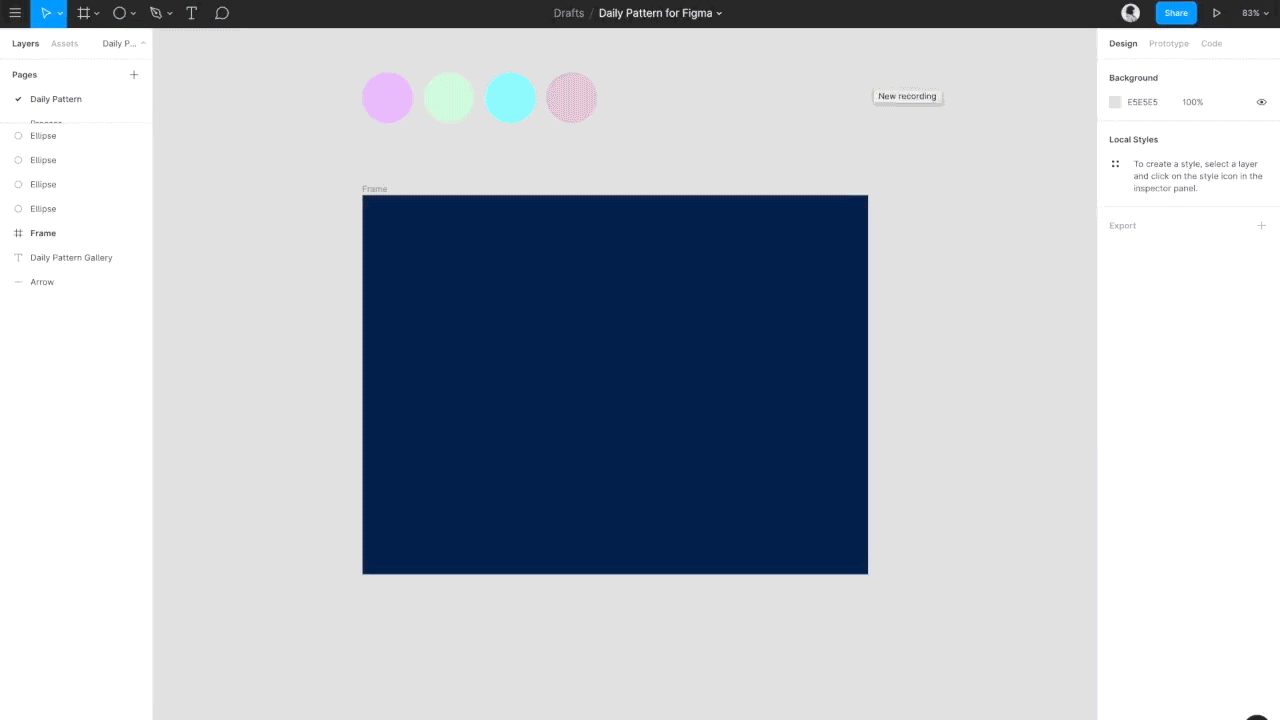
Task: Toggle background visibility eye icon
Action: coord(1261,102)
